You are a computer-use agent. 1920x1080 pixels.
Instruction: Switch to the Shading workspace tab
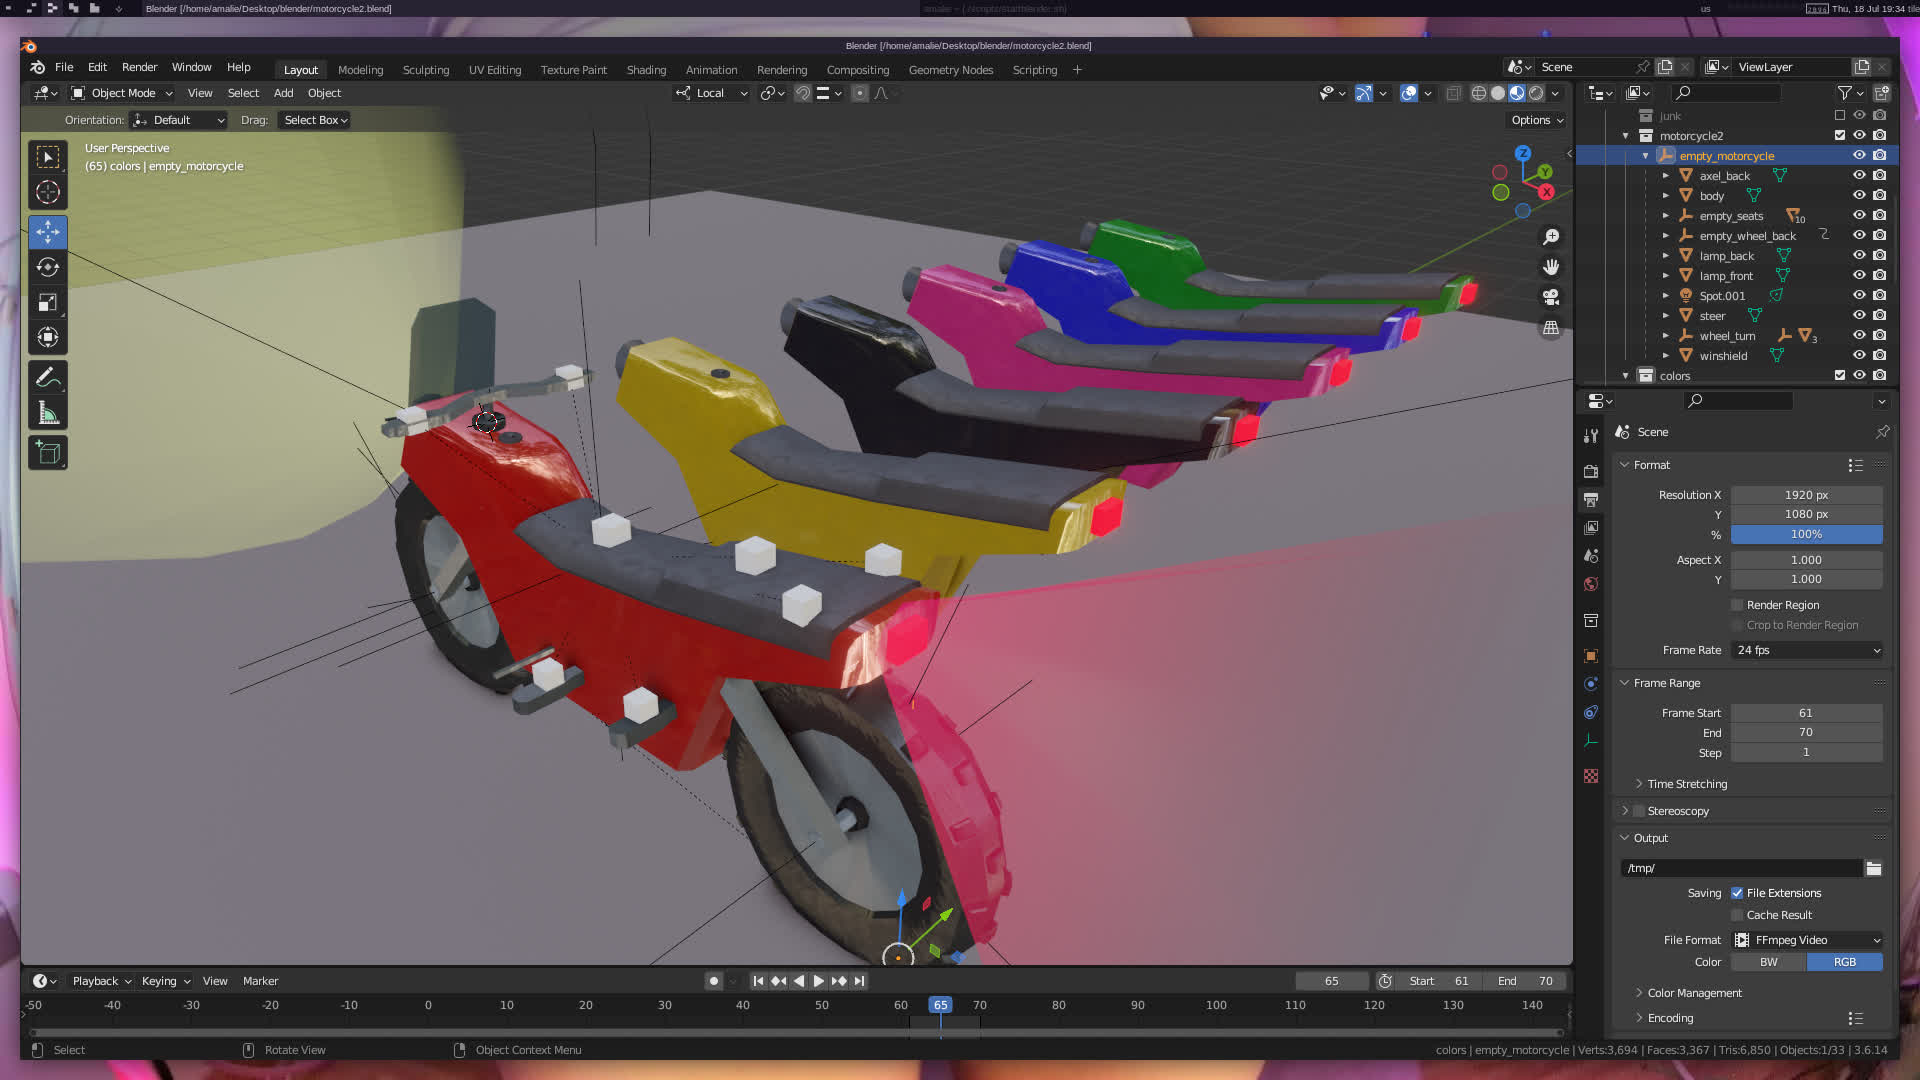coord(646,70)
